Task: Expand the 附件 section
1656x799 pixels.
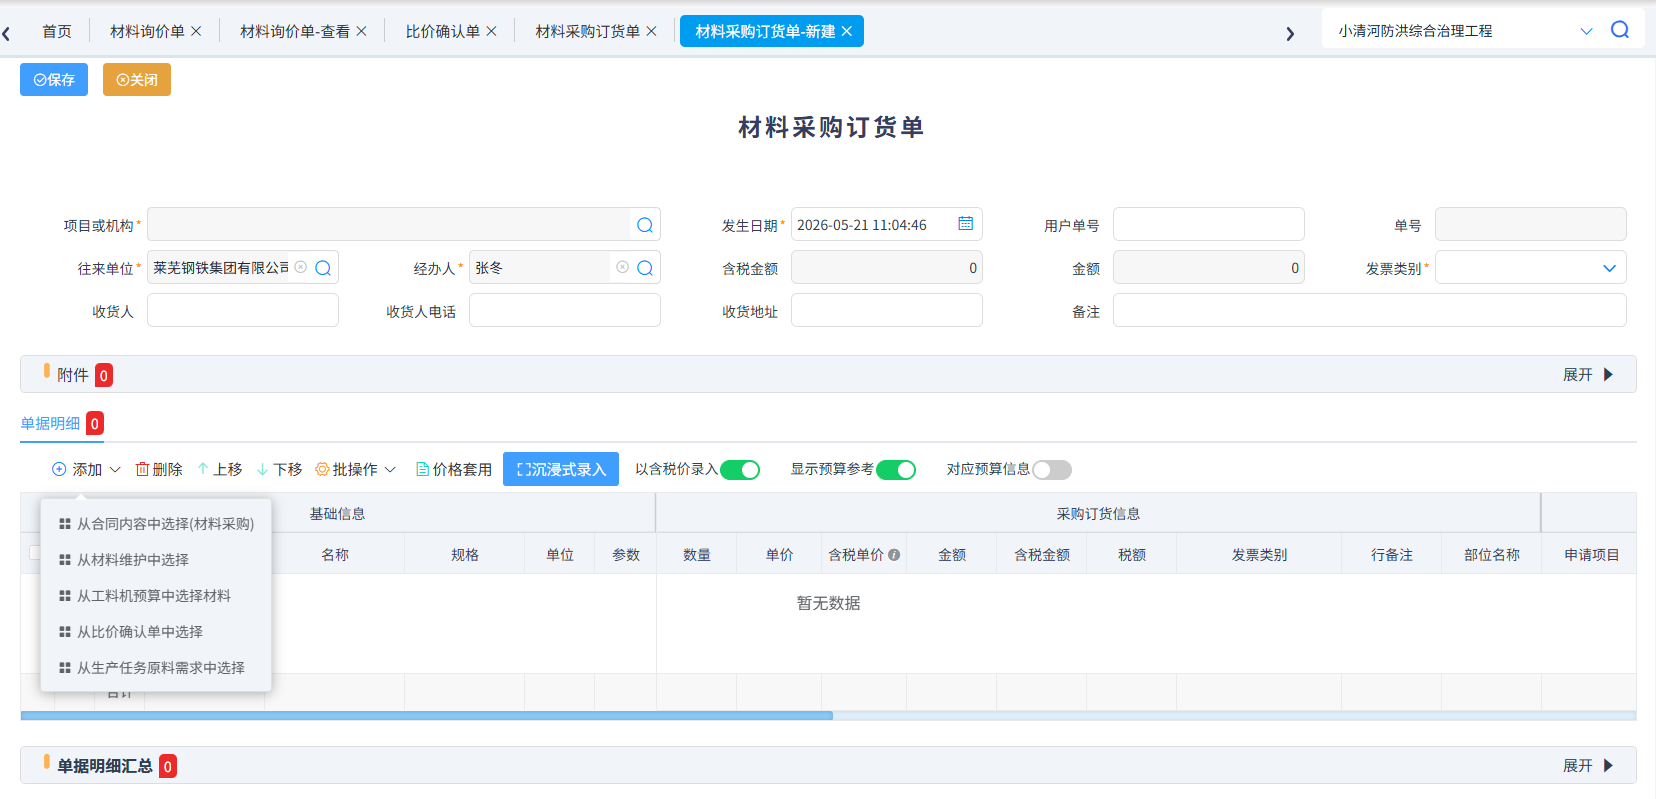Action: [1588, 375]
